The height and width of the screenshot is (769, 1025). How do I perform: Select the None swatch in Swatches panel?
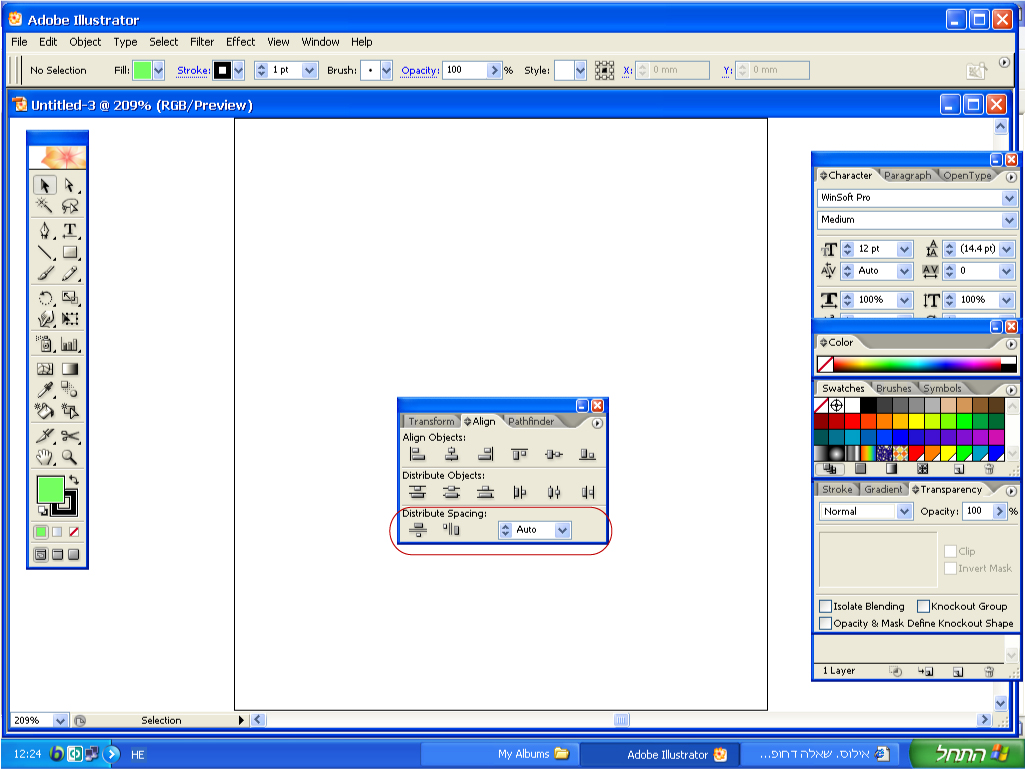pyautogui.click(x=822, y=405)
